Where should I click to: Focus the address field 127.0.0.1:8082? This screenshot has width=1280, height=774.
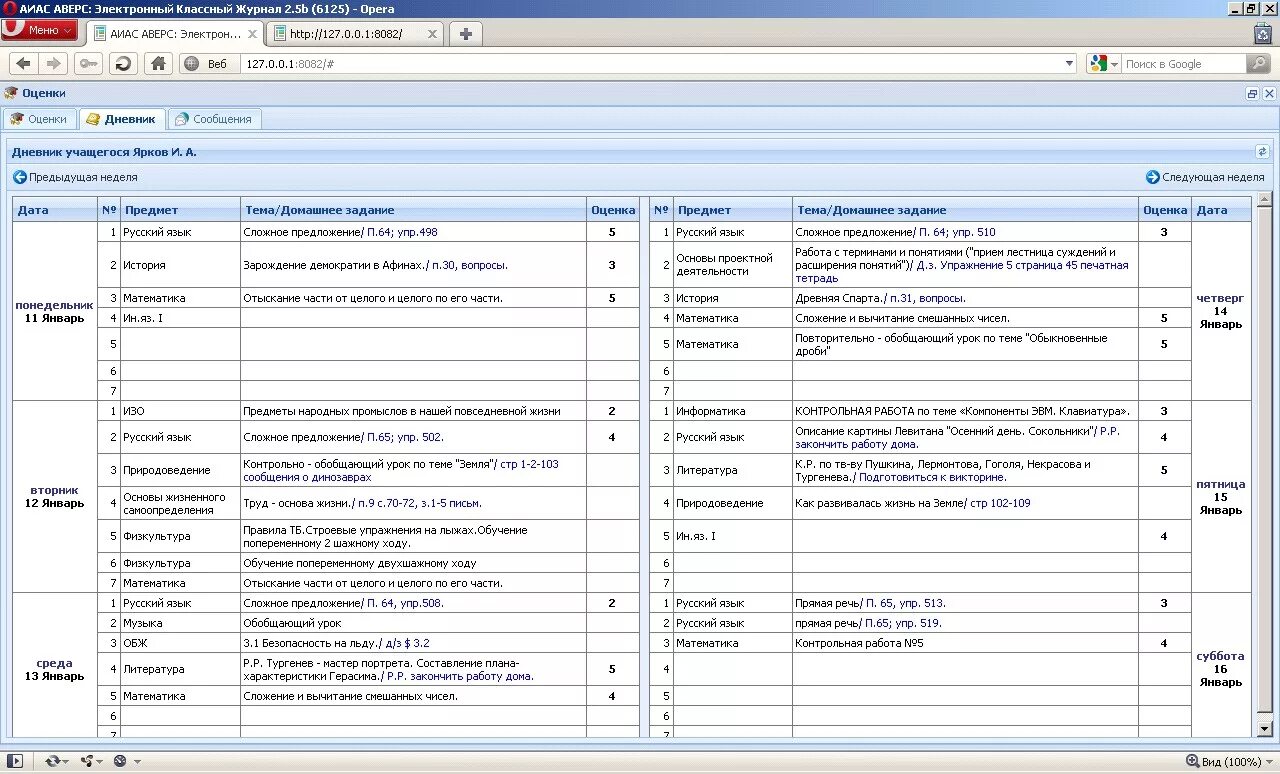[x=650, y=64]
